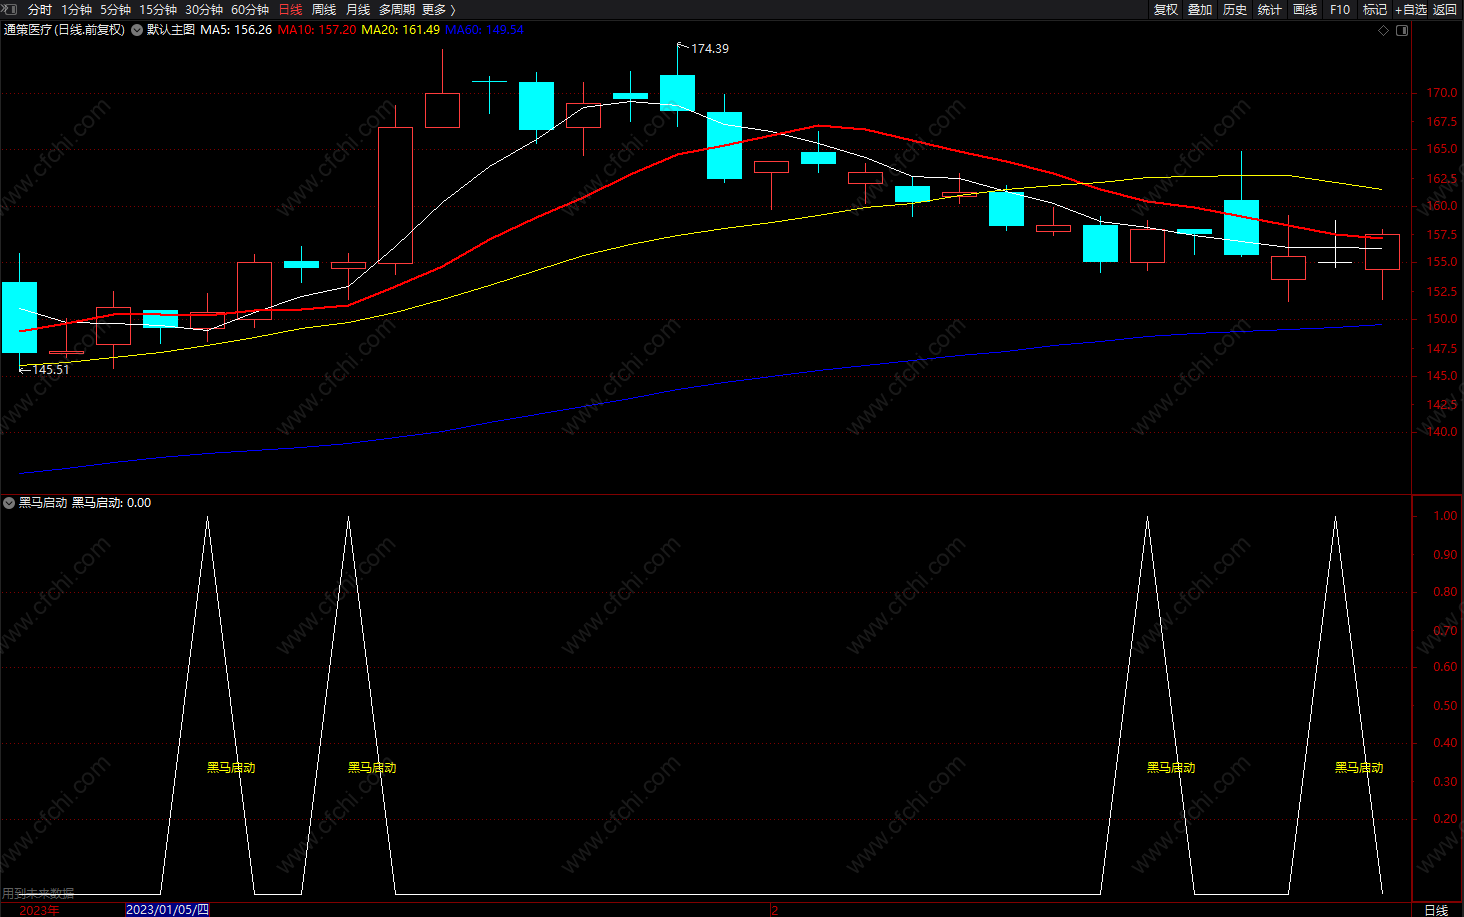1464x917 pixels.
Task: Select the 30分钟 period
Action: [x=204, y=9]
